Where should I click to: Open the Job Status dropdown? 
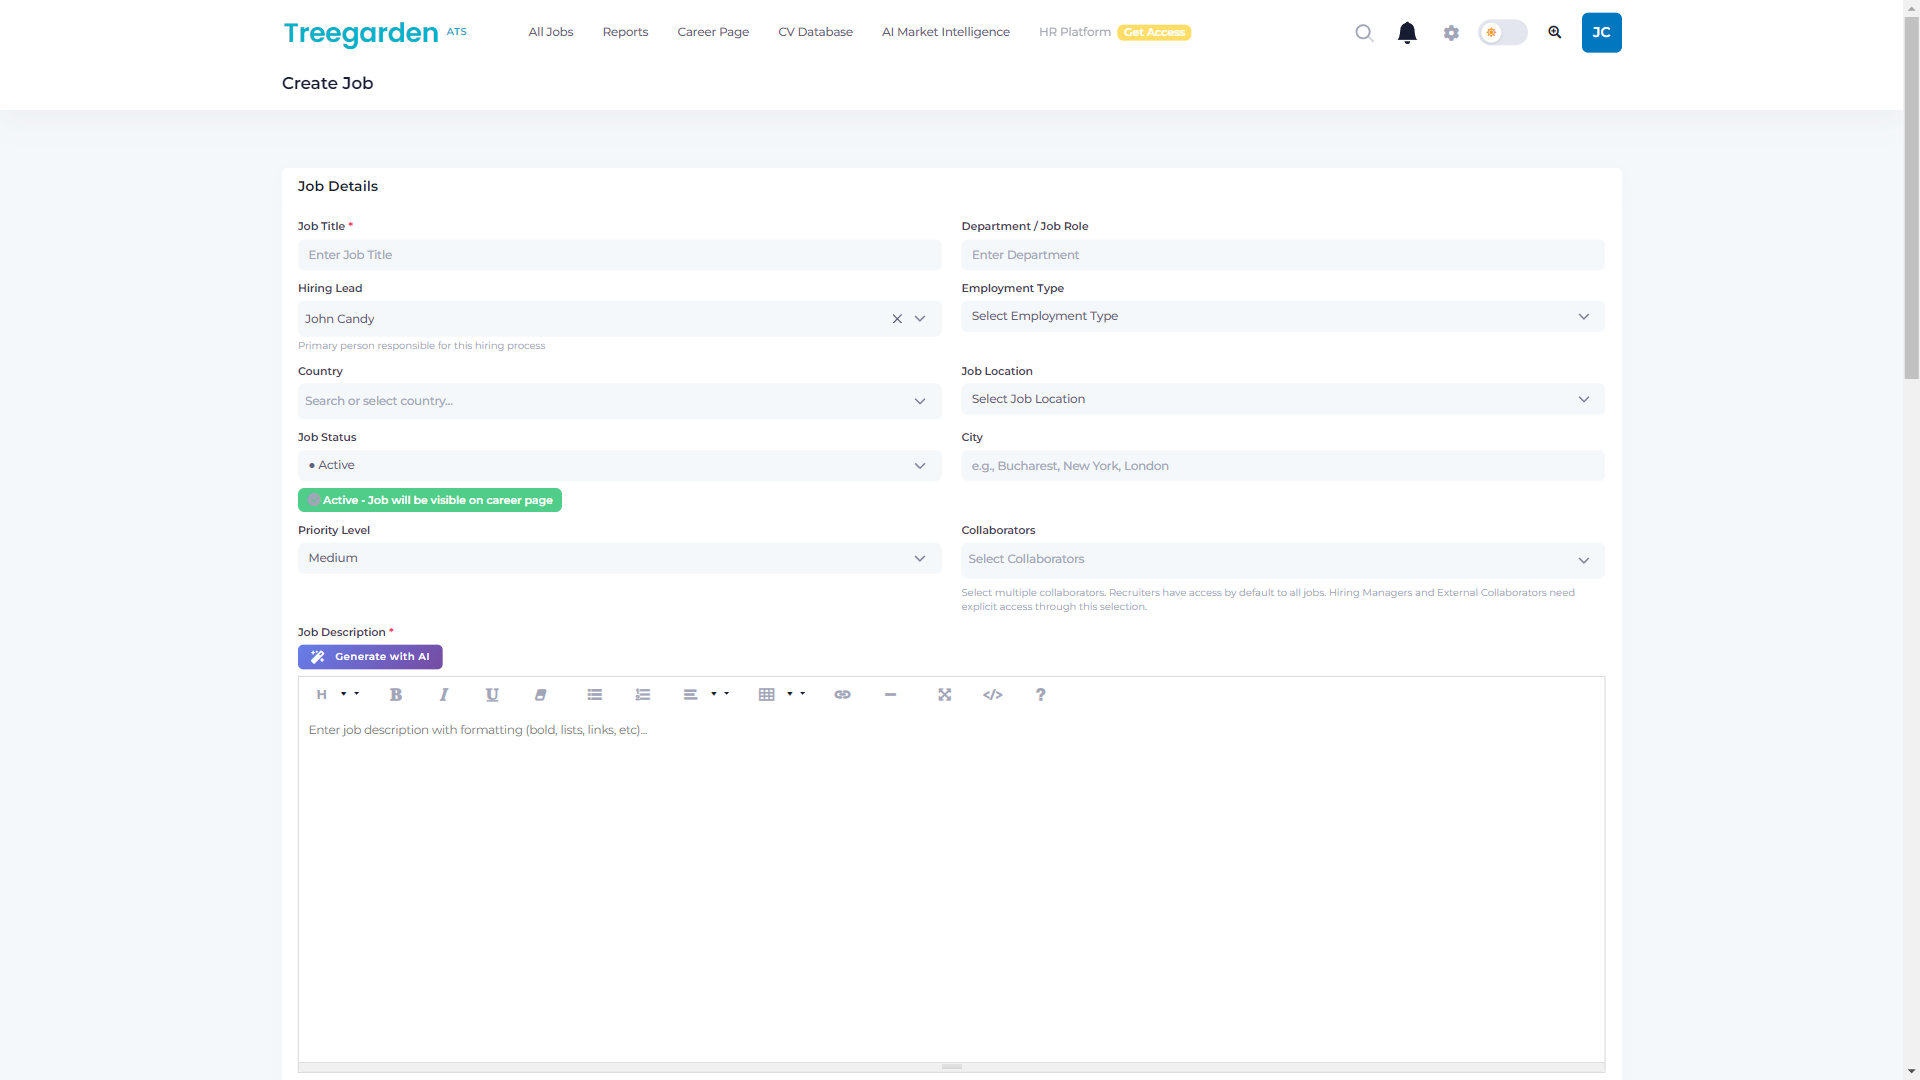619,465
